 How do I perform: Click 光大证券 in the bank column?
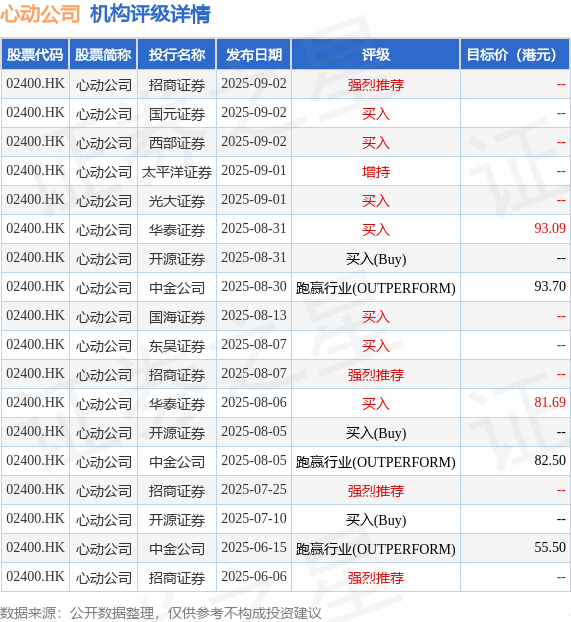pyautogui.click(x=177, y=201)
